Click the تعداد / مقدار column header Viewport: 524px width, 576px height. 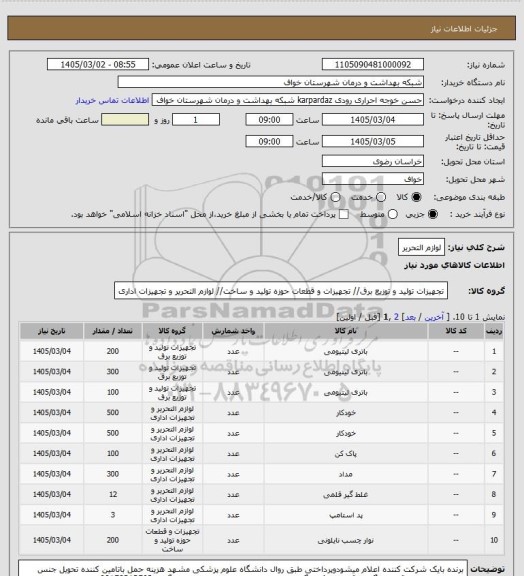pyautogui.click(x=112, y=331)
